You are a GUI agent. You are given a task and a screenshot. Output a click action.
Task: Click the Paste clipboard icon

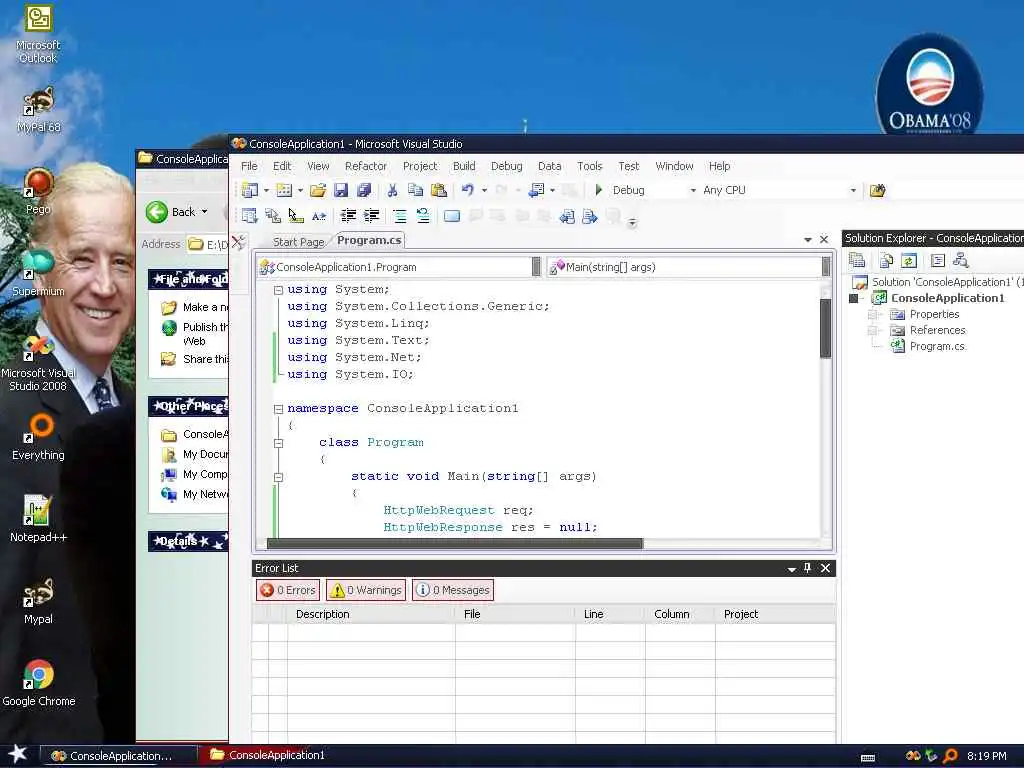[x=439, y=190]
